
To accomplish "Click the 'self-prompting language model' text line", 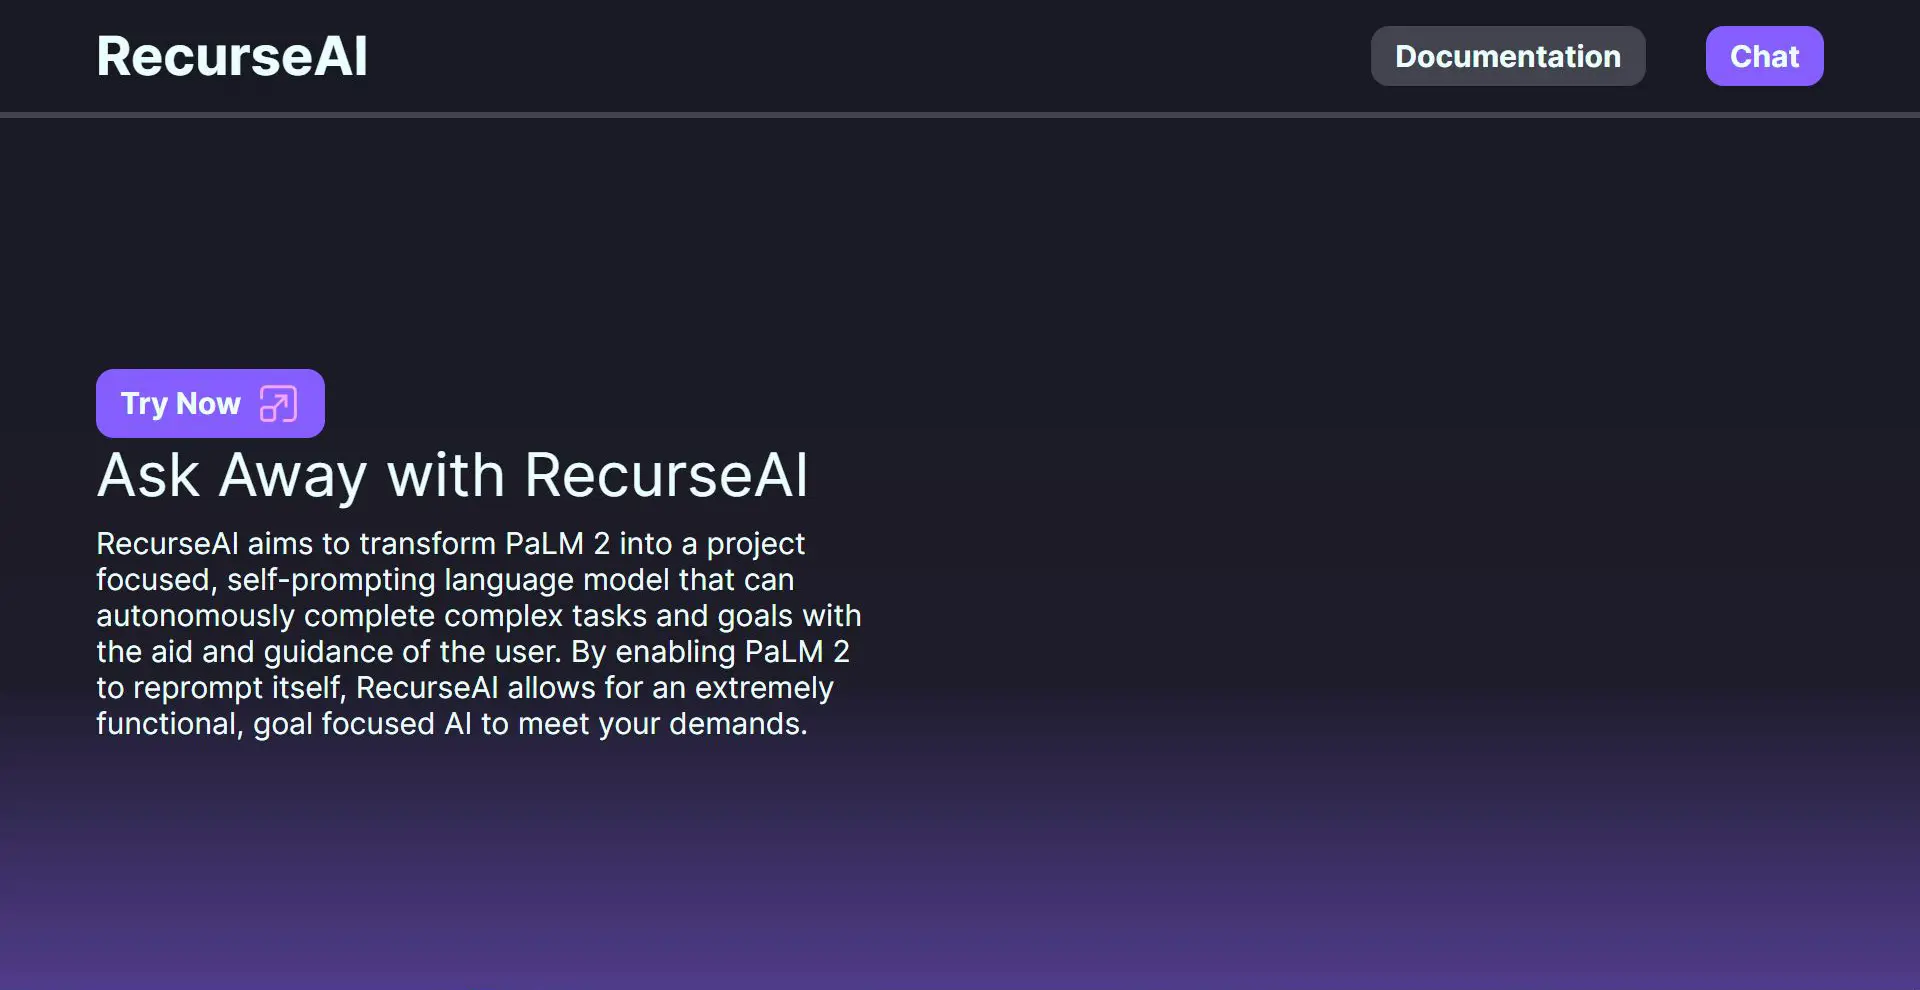I will pyautogui.click(x=445, y=580).
